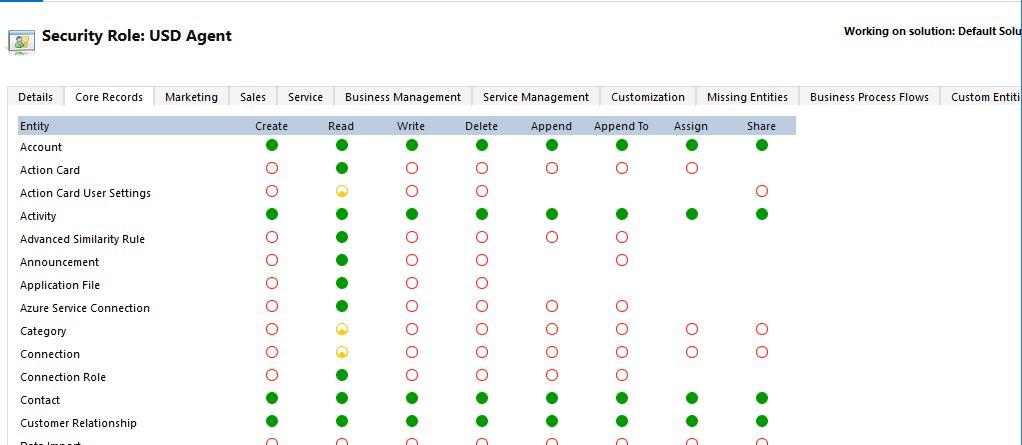This screenshot has height=445, width=1022.
Task: Set Announcement Append To privilege
Action: tap(622, 260)
